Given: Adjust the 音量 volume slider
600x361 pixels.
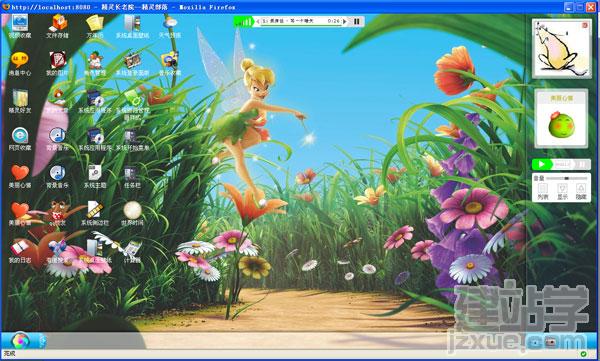Looking at the screenshot, I should click(567, 178).
